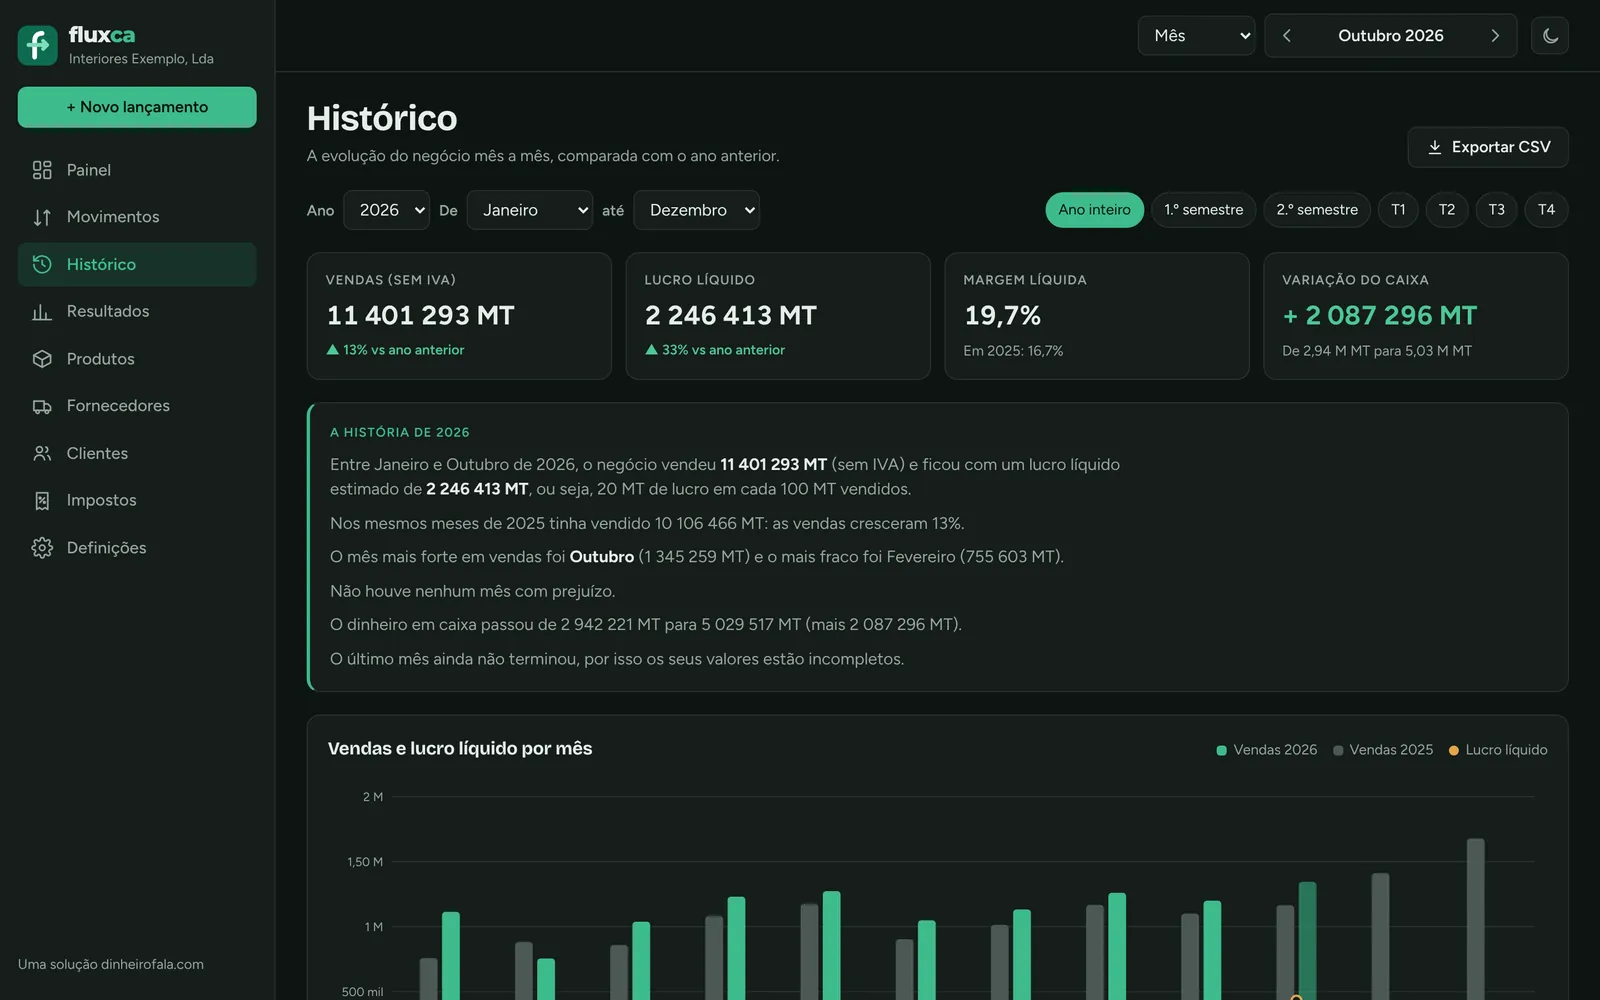
Task: Click the Vendas (sem IVA) value 11 401 293 MT
Action: click(421, 316)
